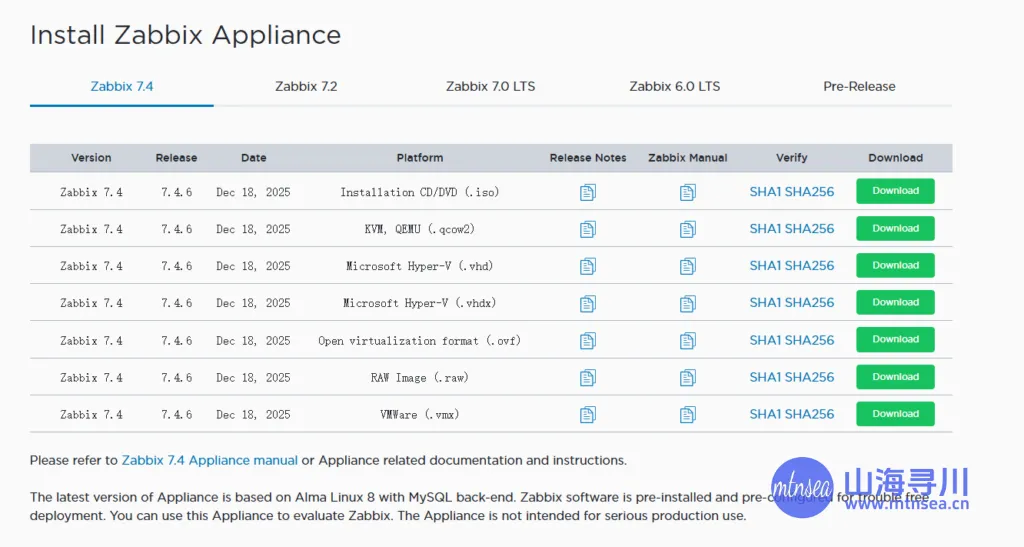
Task: Open the SHA1 checksum for Installation CD/DVD (.iso)
Action: point(765,192)
